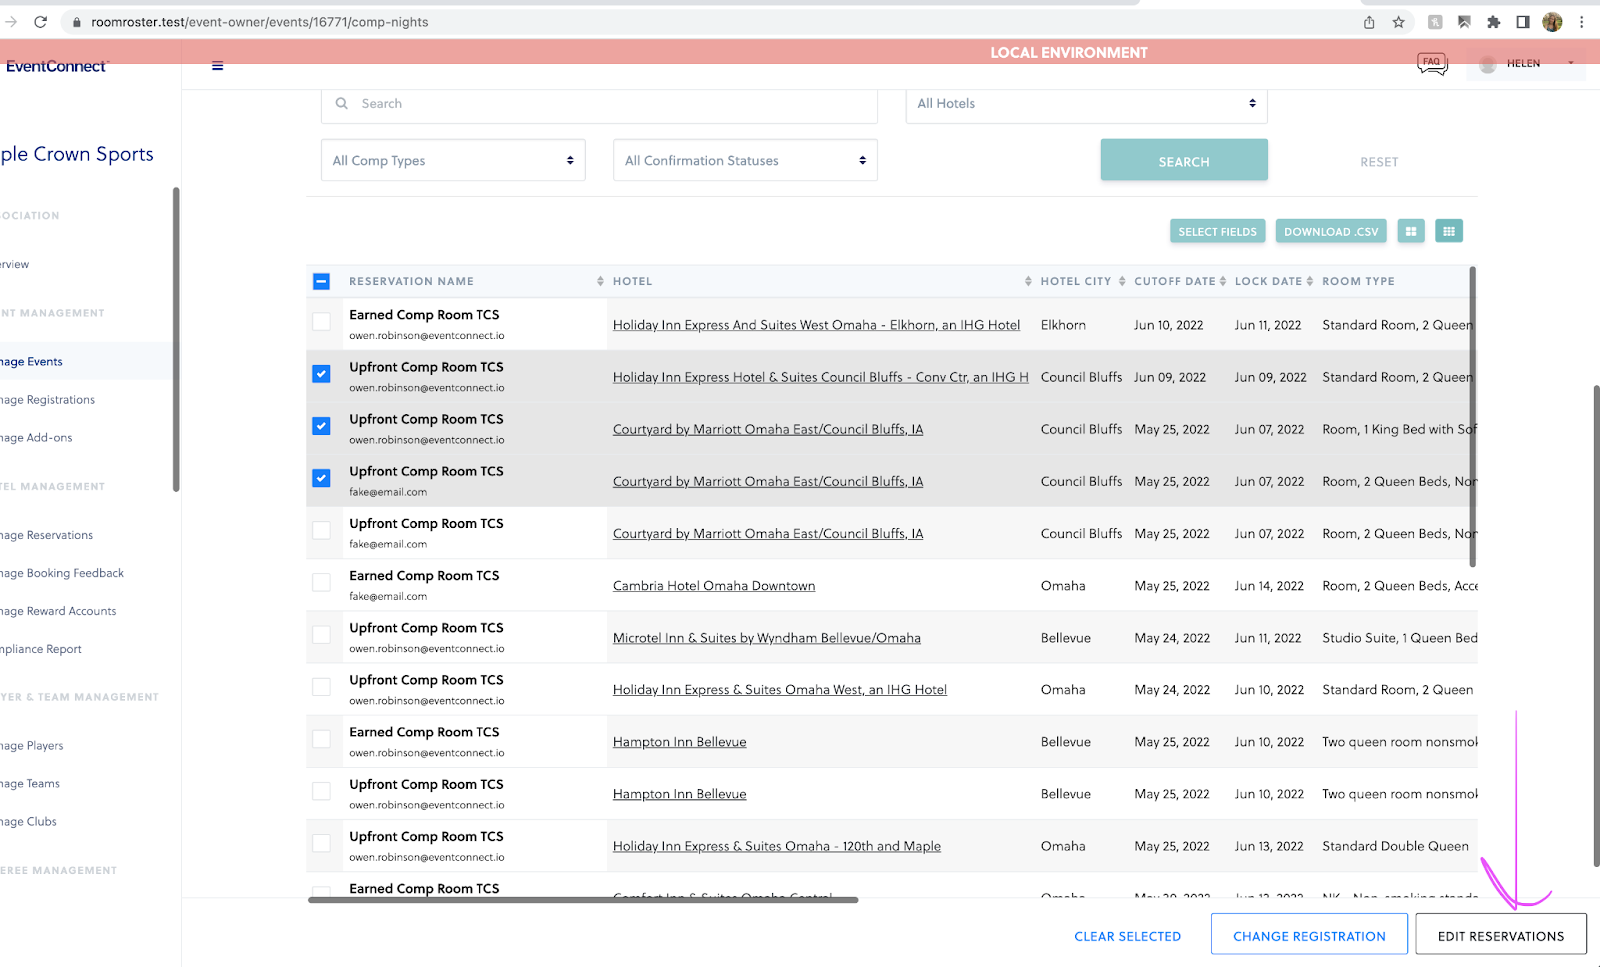Switch to the compact grid view icon
The image size is (1600, 967).
tap(1449, 231)
